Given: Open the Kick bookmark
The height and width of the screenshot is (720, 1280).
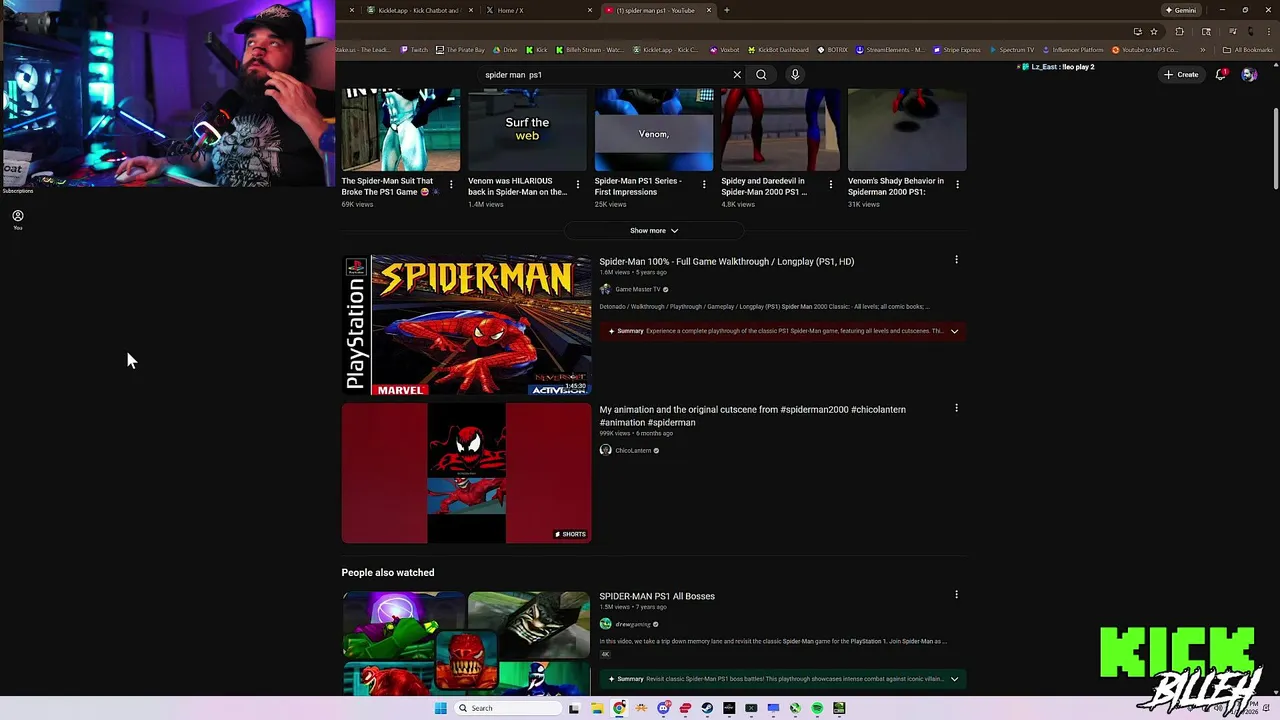Looking at the screenshot, I should tap(537, 50).
